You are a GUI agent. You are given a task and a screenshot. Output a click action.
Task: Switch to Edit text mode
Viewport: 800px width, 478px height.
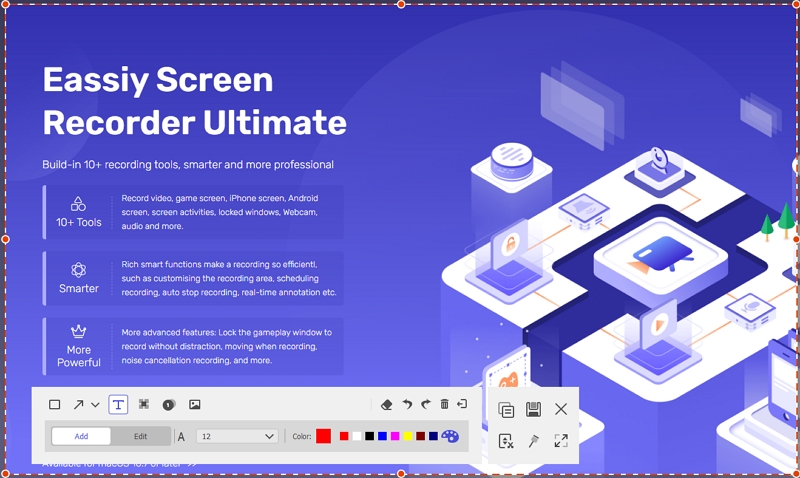pyautogui.click(x=140, y=436)
